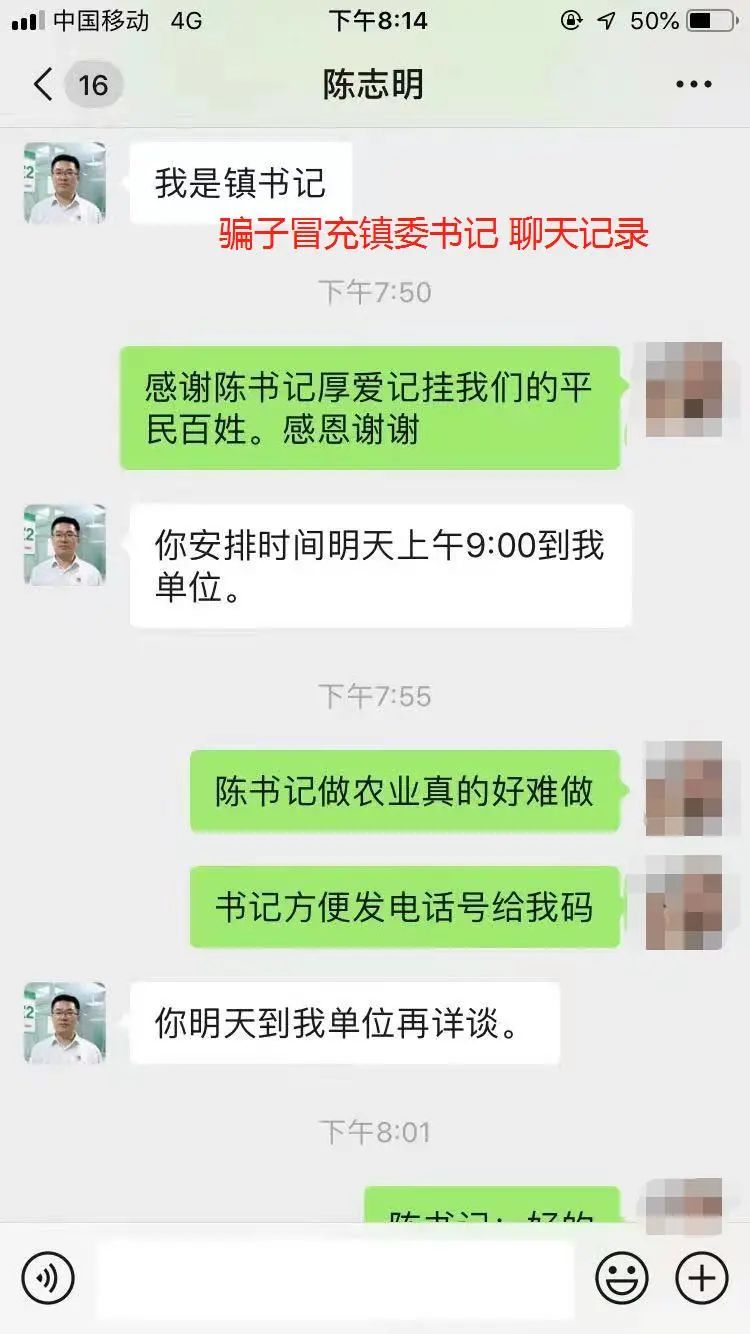The image size is (750, 1334).
Task: Open the plus attachments menu
Action: [702, 1277]
